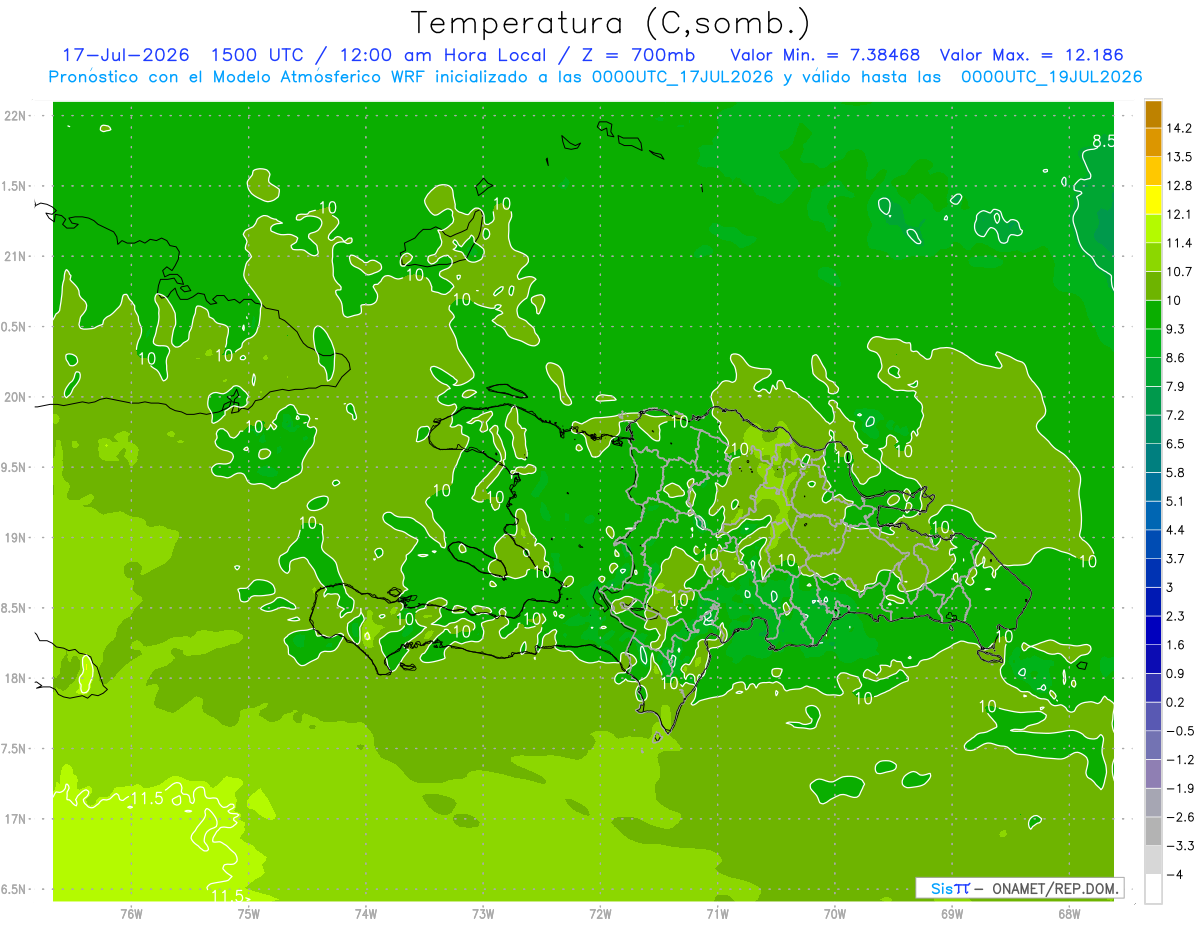Click the "2.3" colorbar value

coord(1176,616)
